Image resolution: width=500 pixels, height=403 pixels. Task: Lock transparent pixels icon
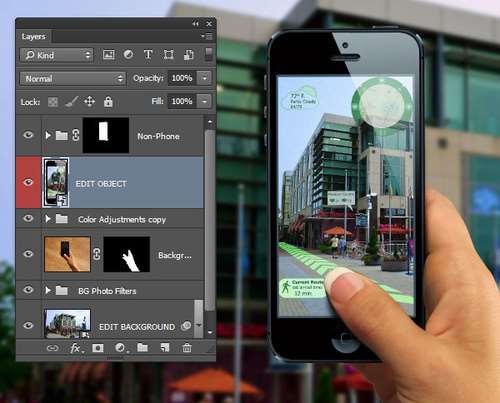pos(53,102)
